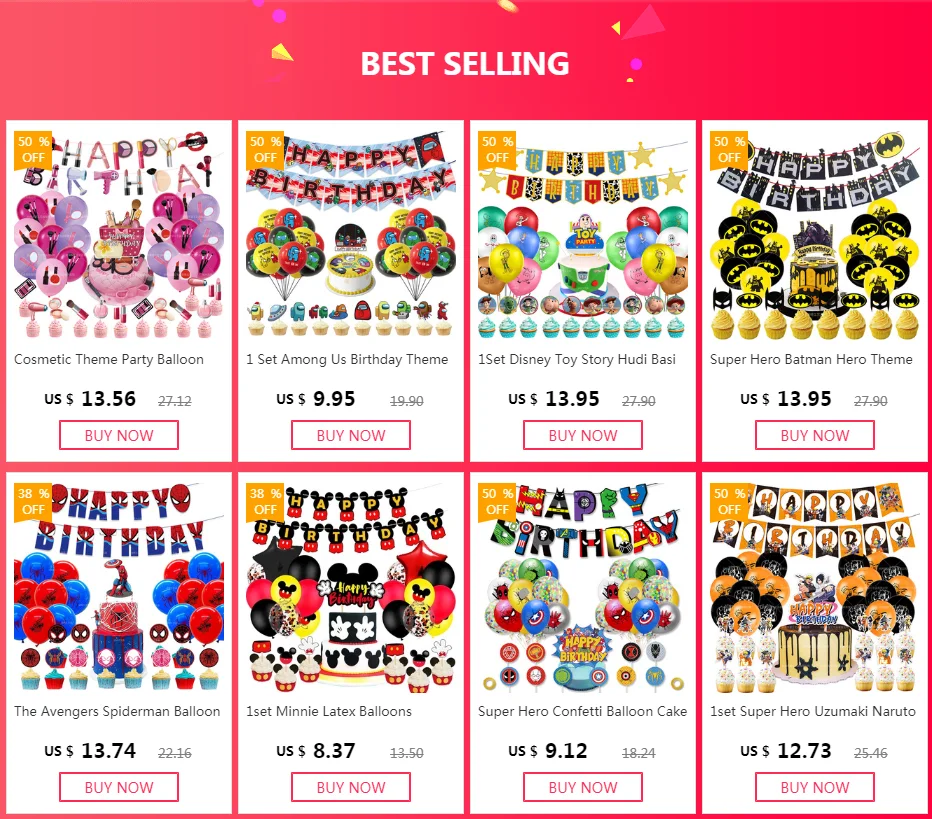This screenshot has height=819, width=932.
Task: Open the Among Us birthday set image
Action: pos(351,235)
